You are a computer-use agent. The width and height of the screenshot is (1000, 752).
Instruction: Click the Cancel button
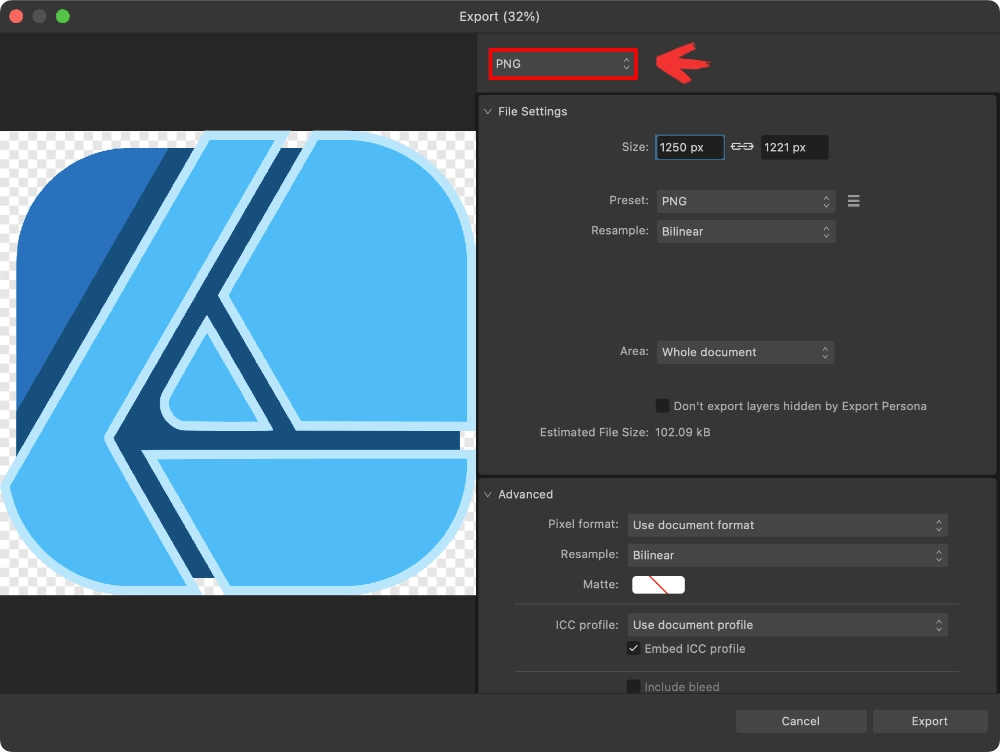click(x=800, y=721)
